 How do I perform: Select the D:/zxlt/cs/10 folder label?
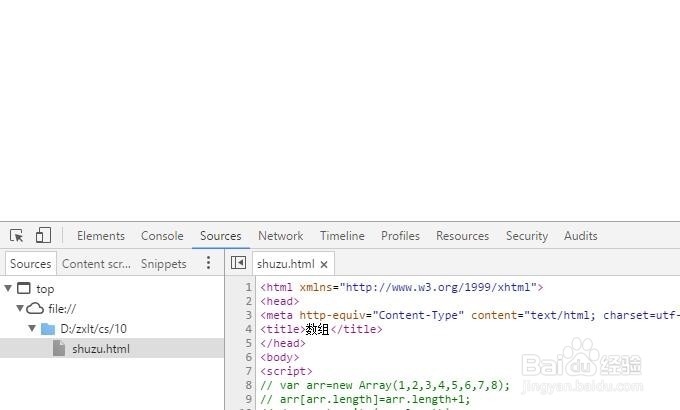94,328
